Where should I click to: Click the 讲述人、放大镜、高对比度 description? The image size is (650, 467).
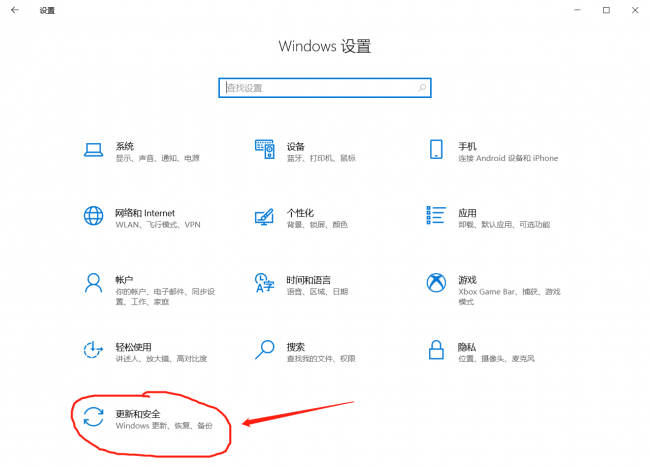(x=161, y=358)
